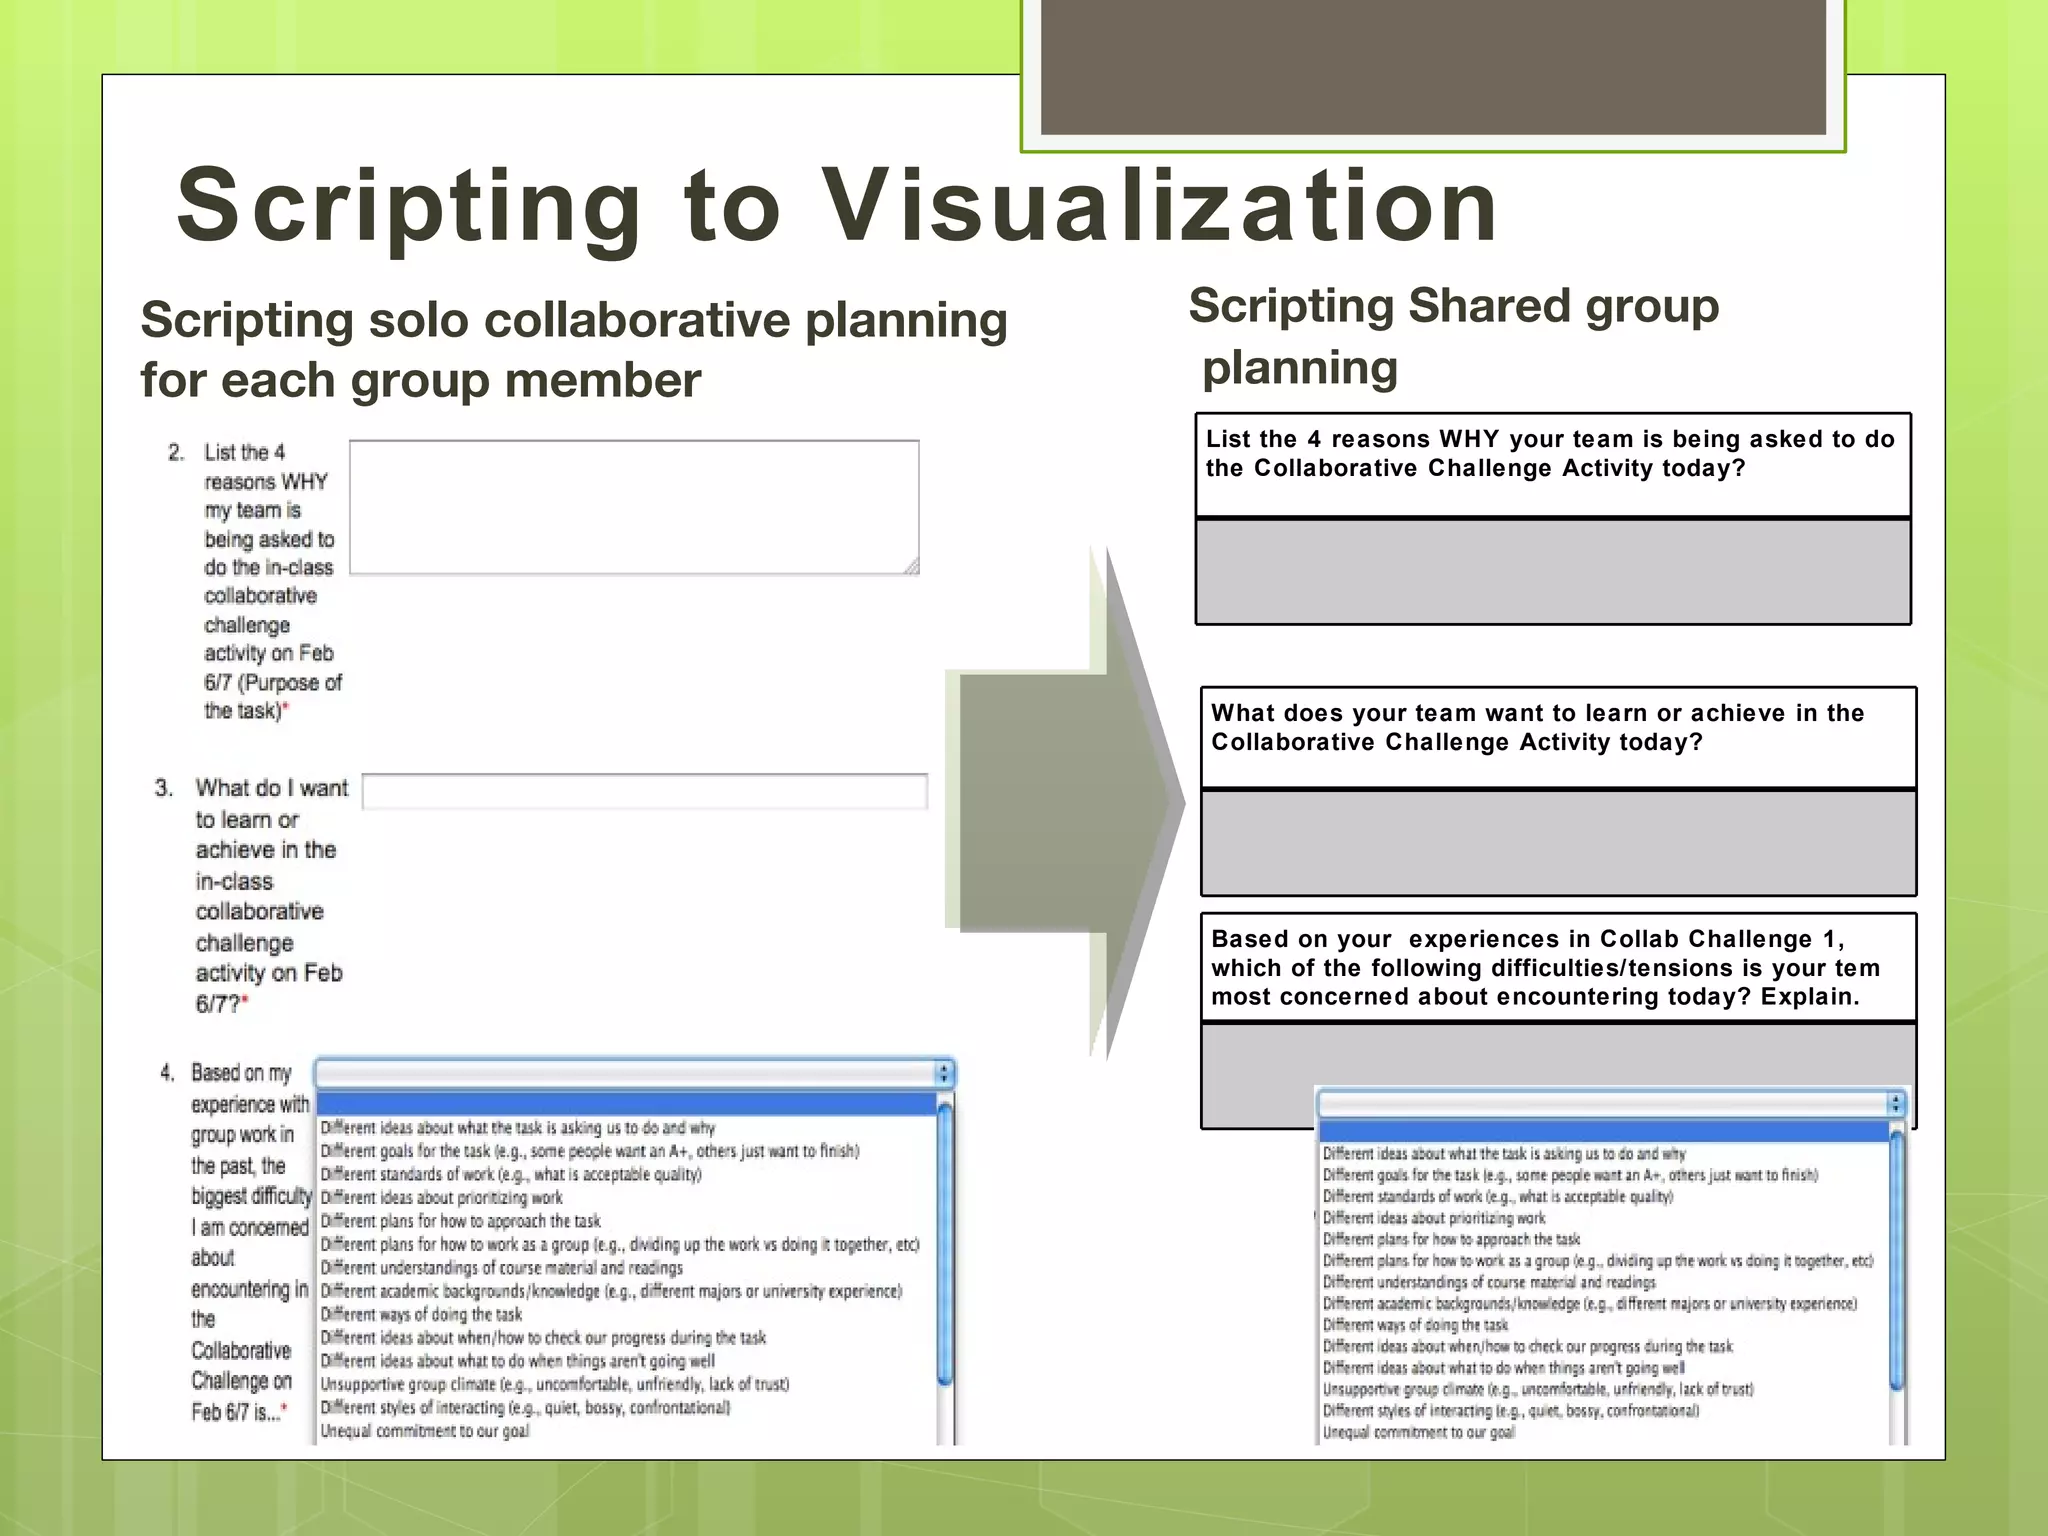Choose 'Different styles of interacting' in solo form list
The height and width of the screenshot is (1536, 2048).
[525, 1408]
